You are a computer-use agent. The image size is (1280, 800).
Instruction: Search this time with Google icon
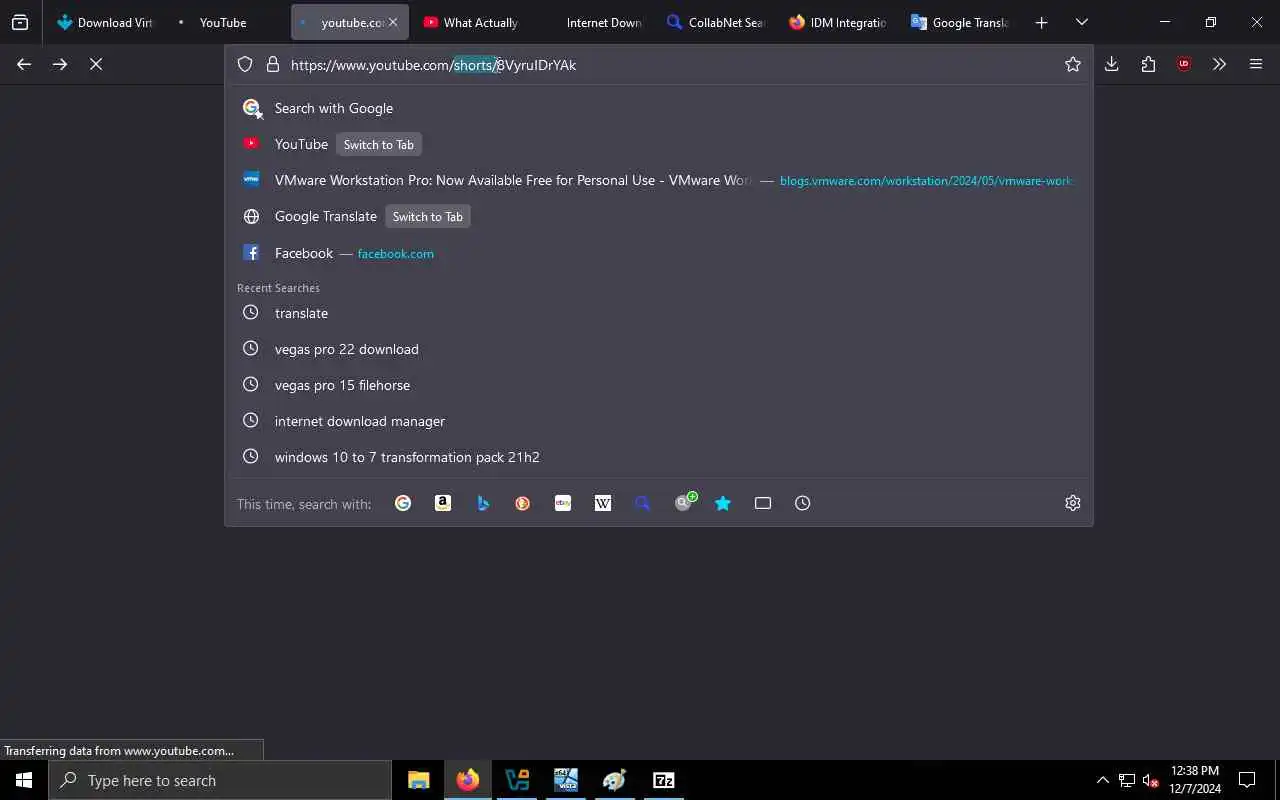[403, 503]
